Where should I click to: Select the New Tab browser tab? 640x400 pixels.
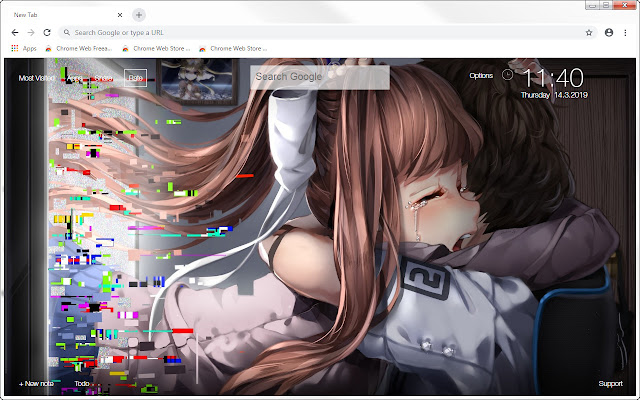(x=67, y=15)
